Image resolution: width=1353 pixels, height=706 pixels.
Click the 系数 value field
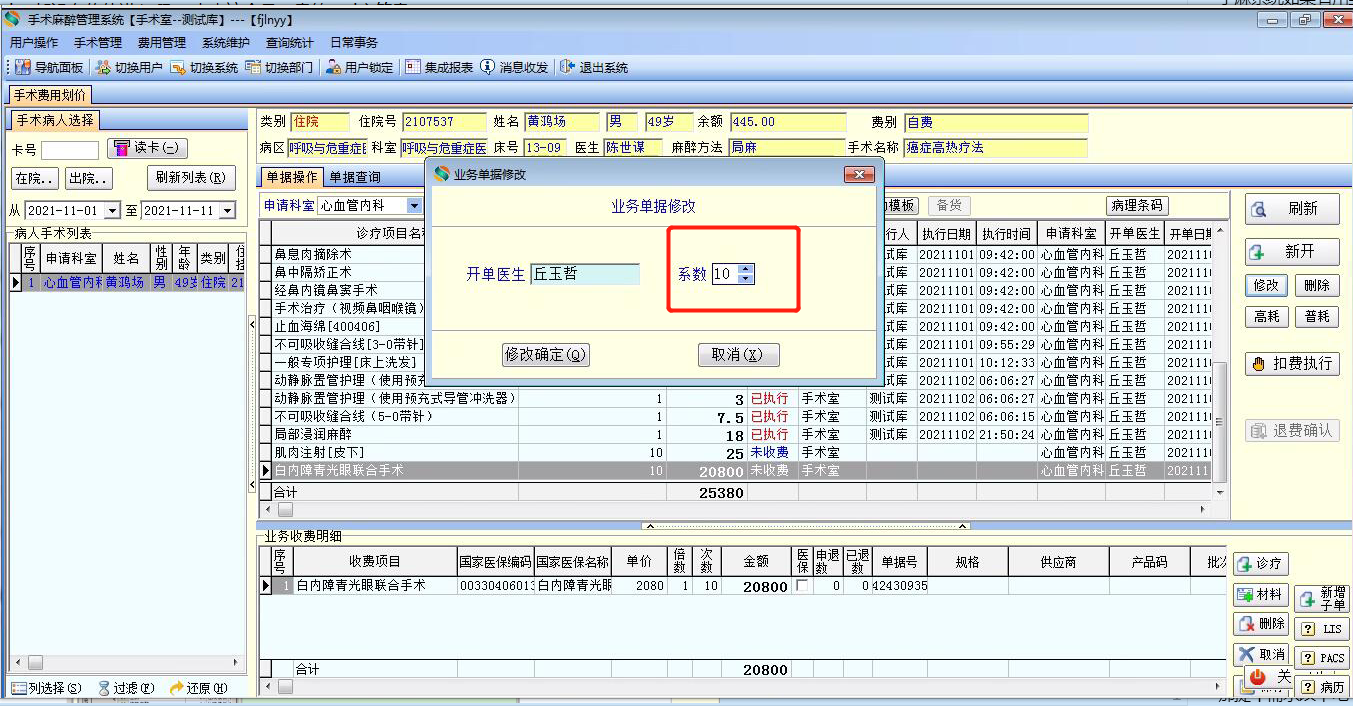pos(724,274)
